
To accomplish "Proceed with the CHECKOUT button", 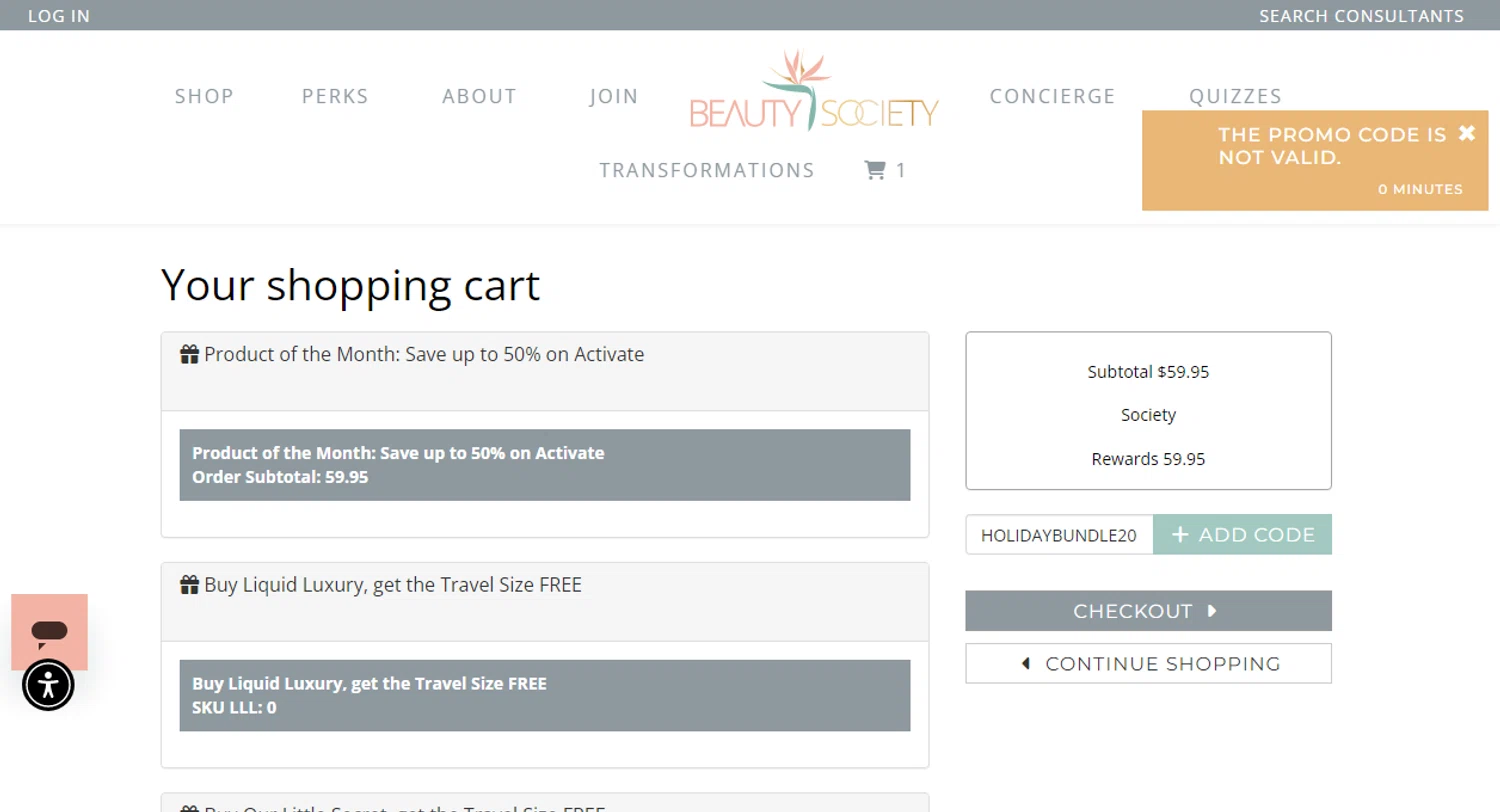I will (1148, 611).
